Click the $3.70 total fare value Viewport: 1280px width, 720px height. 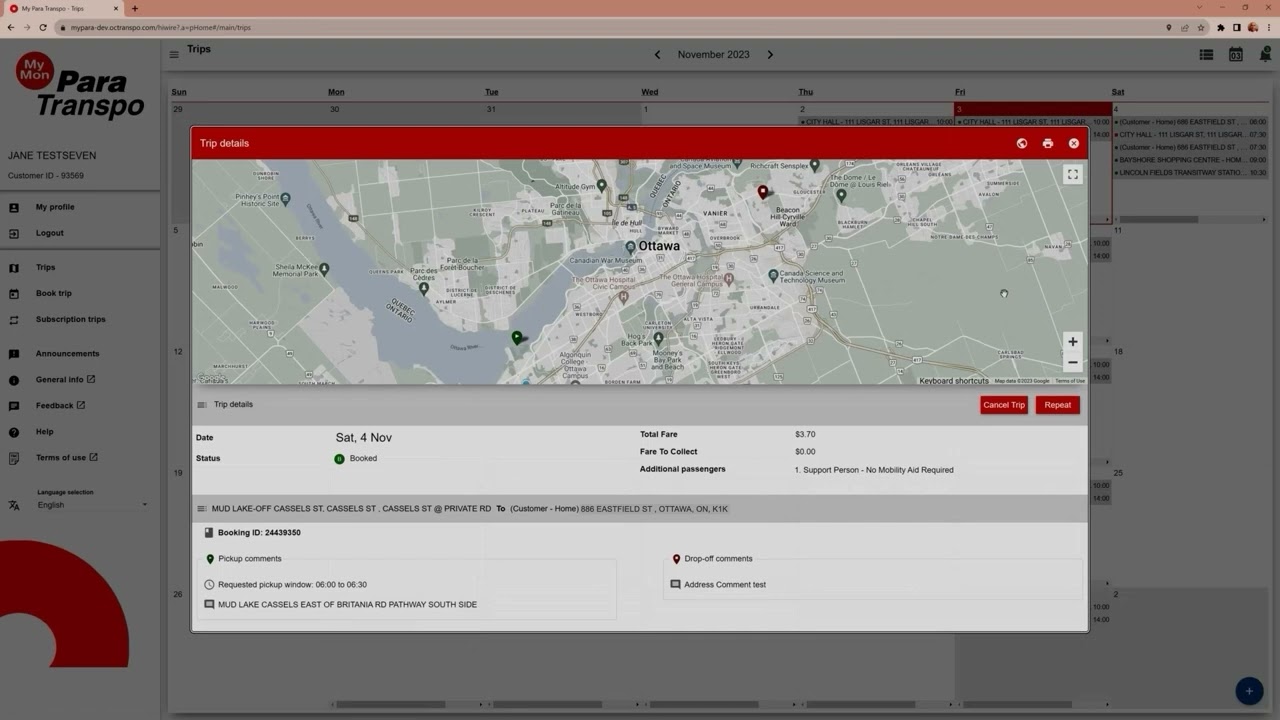point(805,435)
